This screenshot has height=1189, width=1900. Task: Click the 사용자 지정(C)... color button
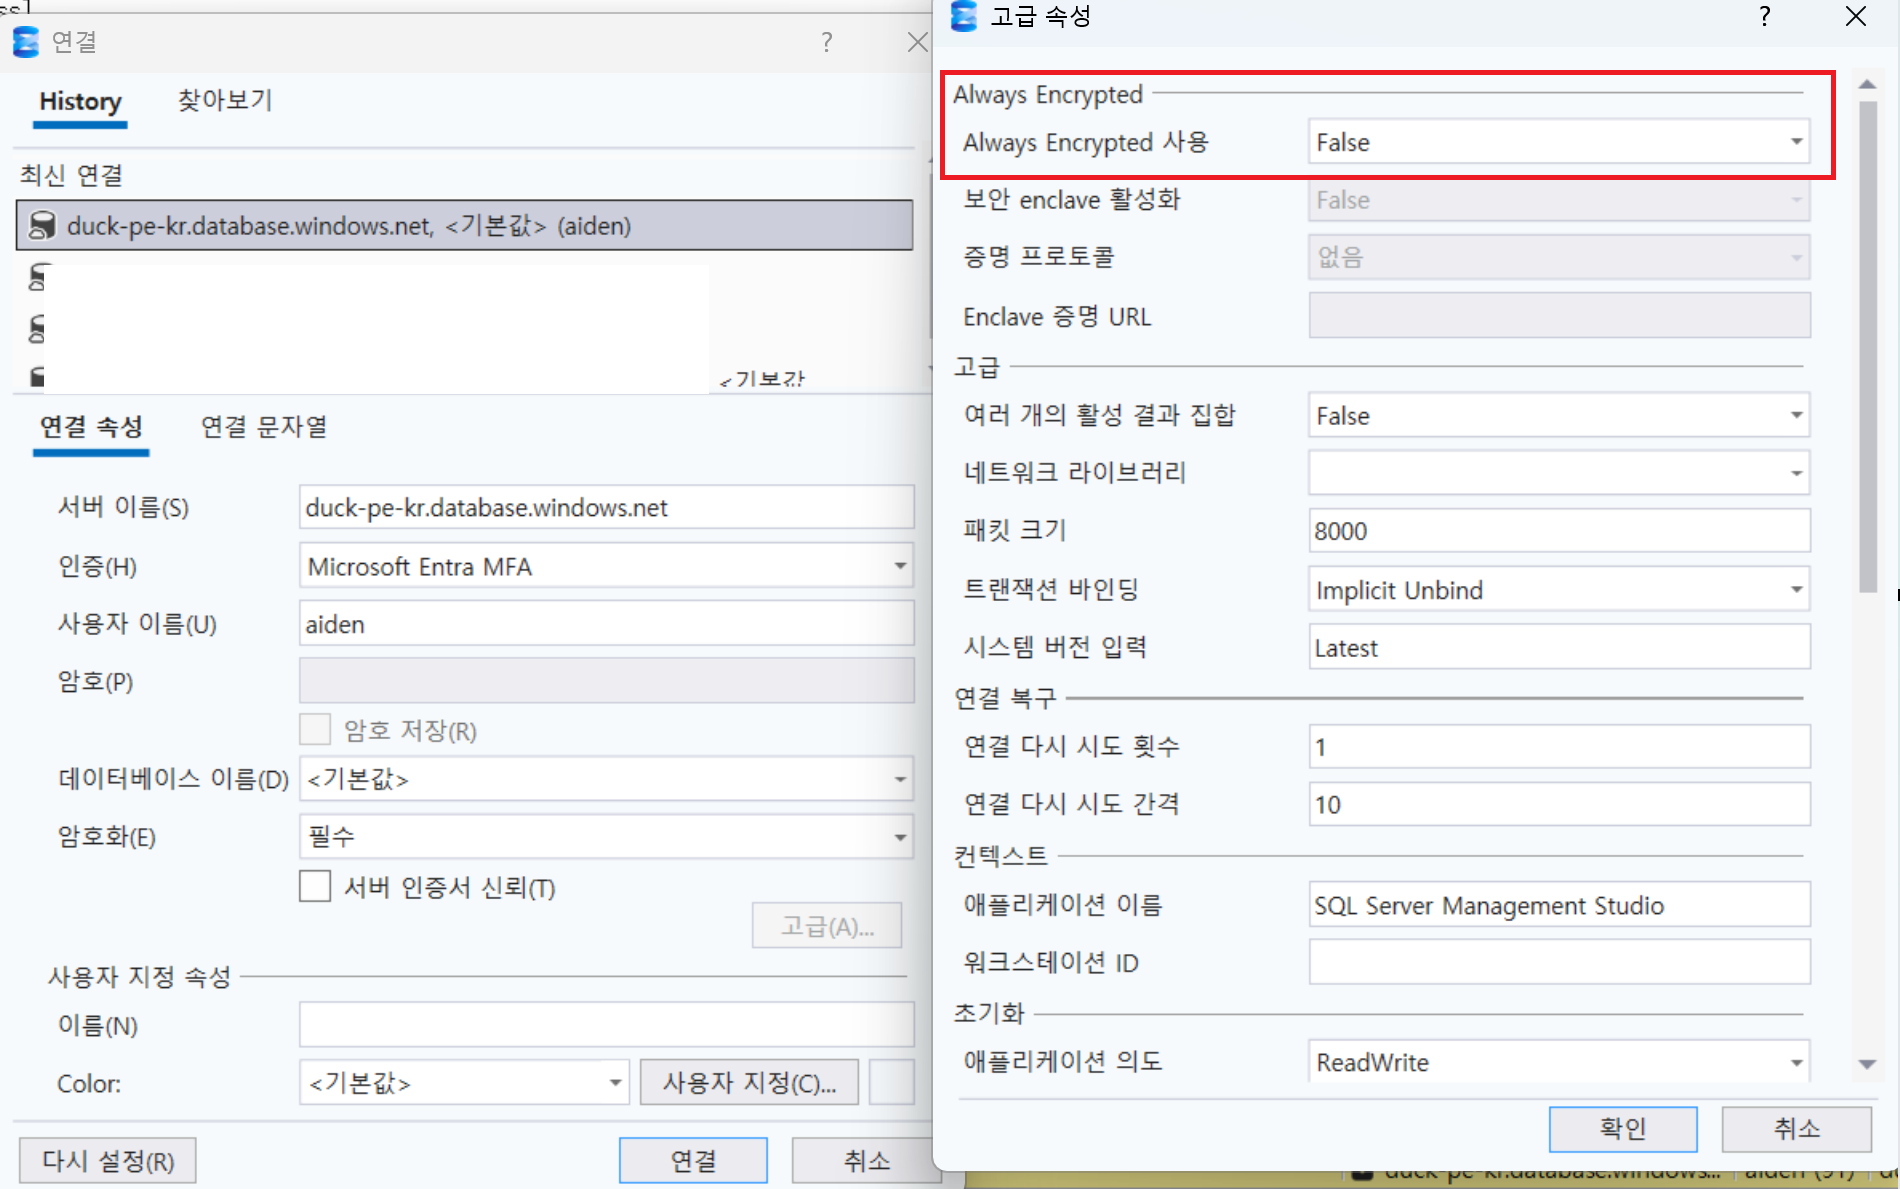pos(749,1083)
